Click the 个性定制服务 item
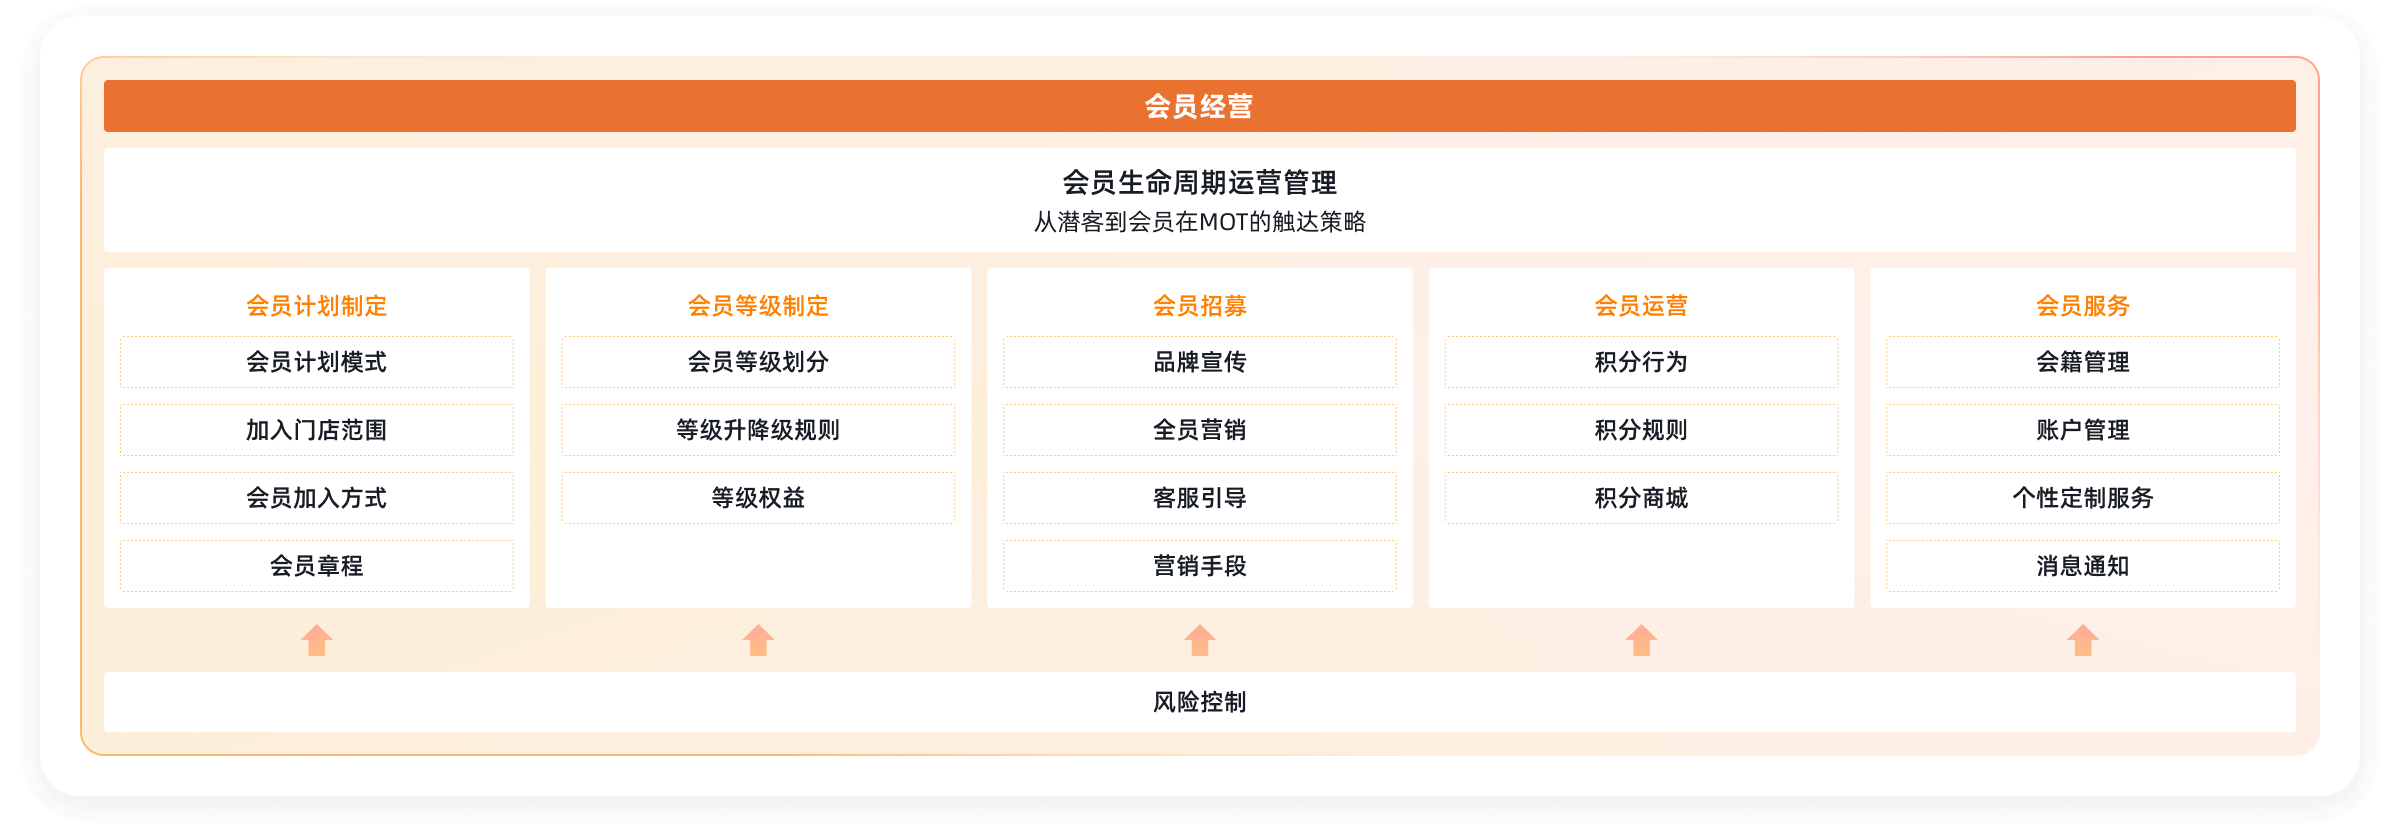 click(2083, 498)
